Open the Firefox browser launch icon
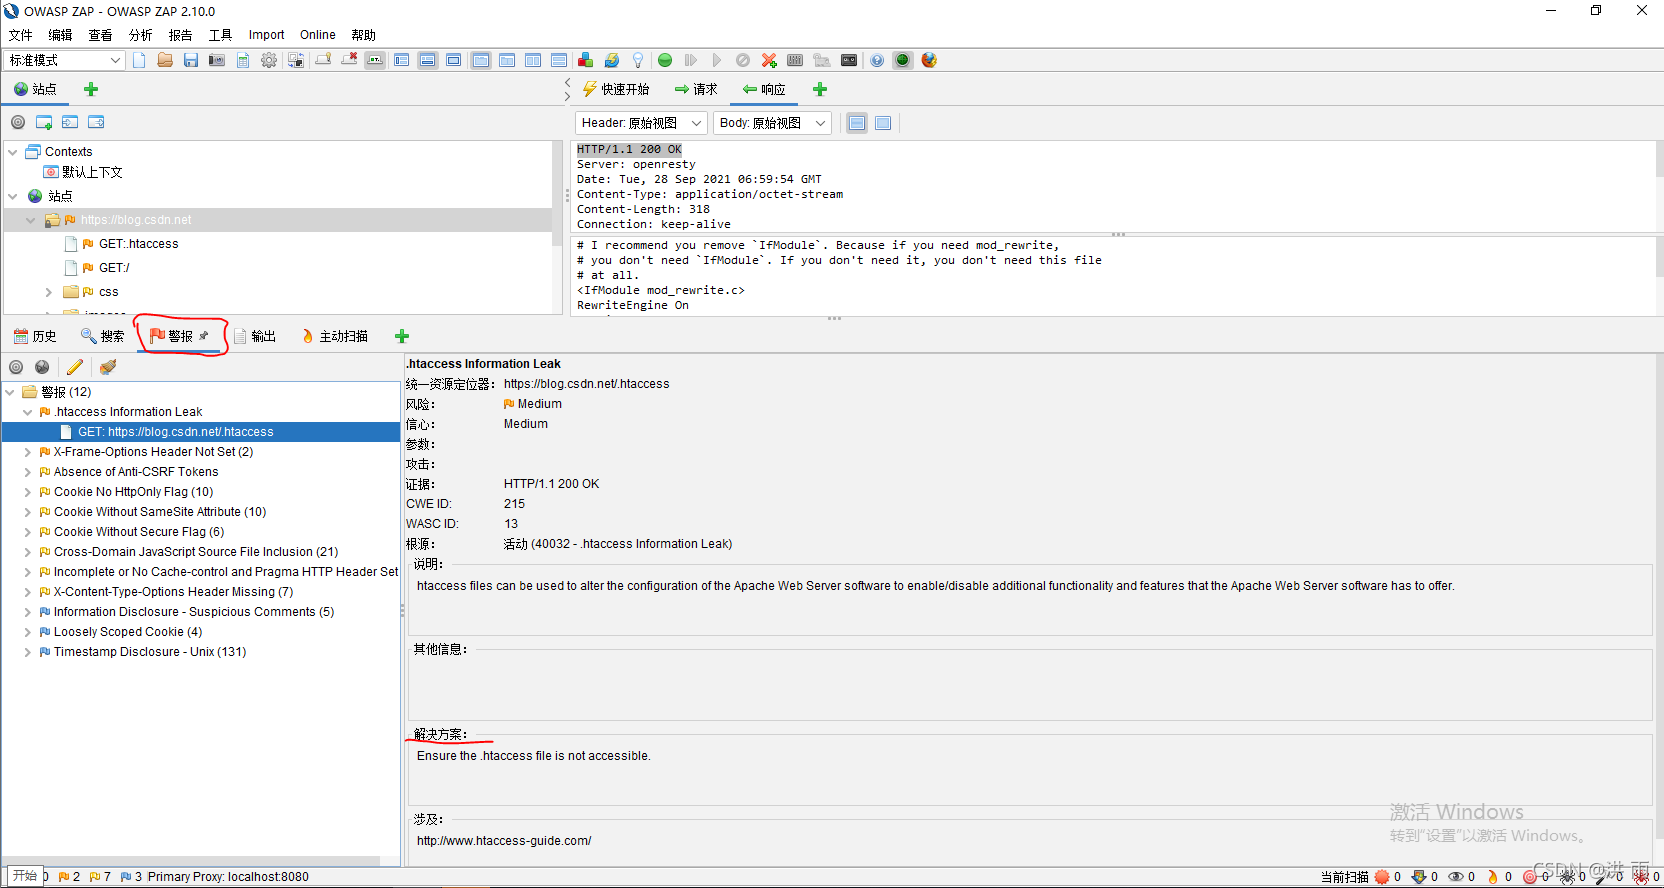This screenshot has height=888, width=1664. pos(929,60)
